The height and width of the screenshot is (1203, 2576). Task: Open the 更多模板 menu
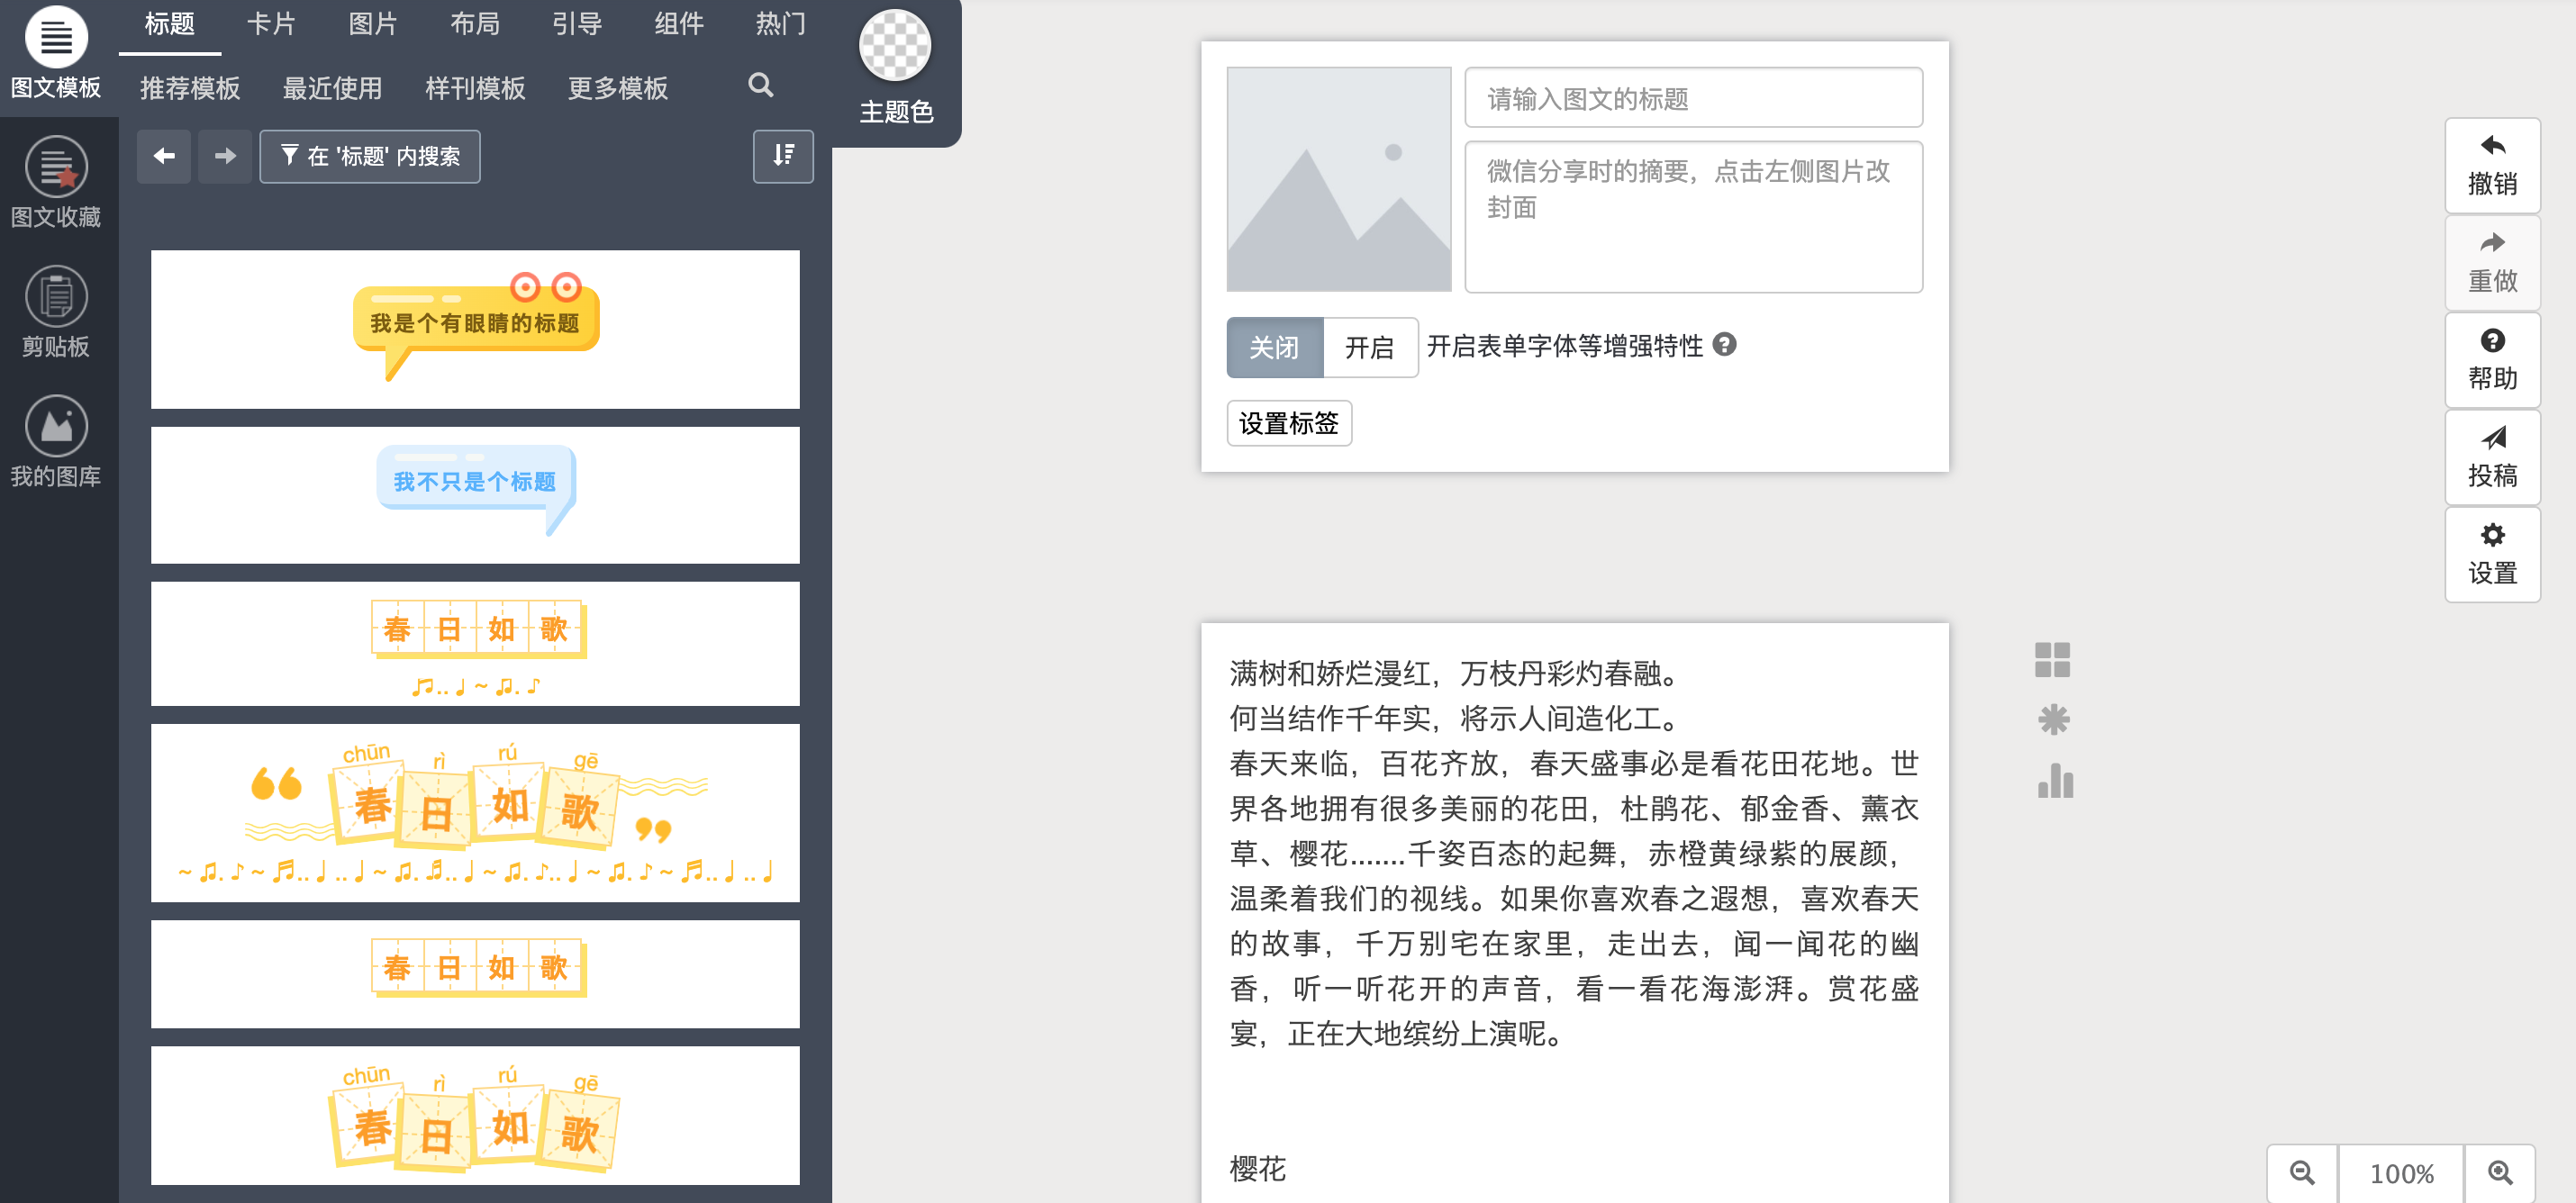click(617, 88)
